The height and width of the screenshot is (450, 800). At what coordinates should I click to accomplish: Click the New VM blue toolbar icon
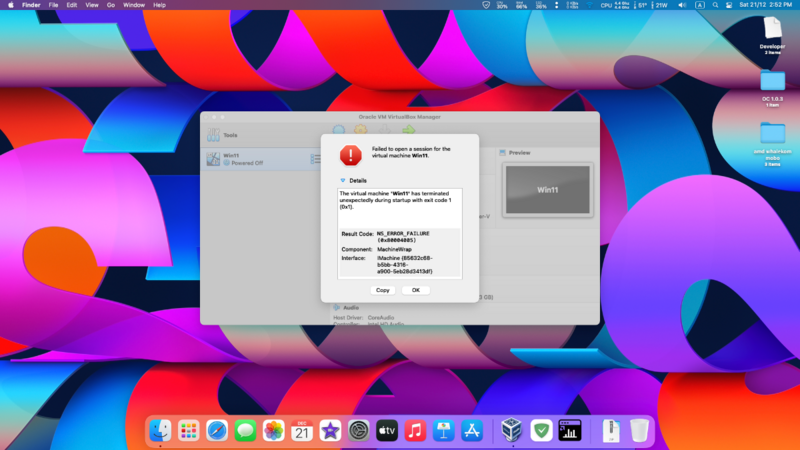(x=339, y=131)
